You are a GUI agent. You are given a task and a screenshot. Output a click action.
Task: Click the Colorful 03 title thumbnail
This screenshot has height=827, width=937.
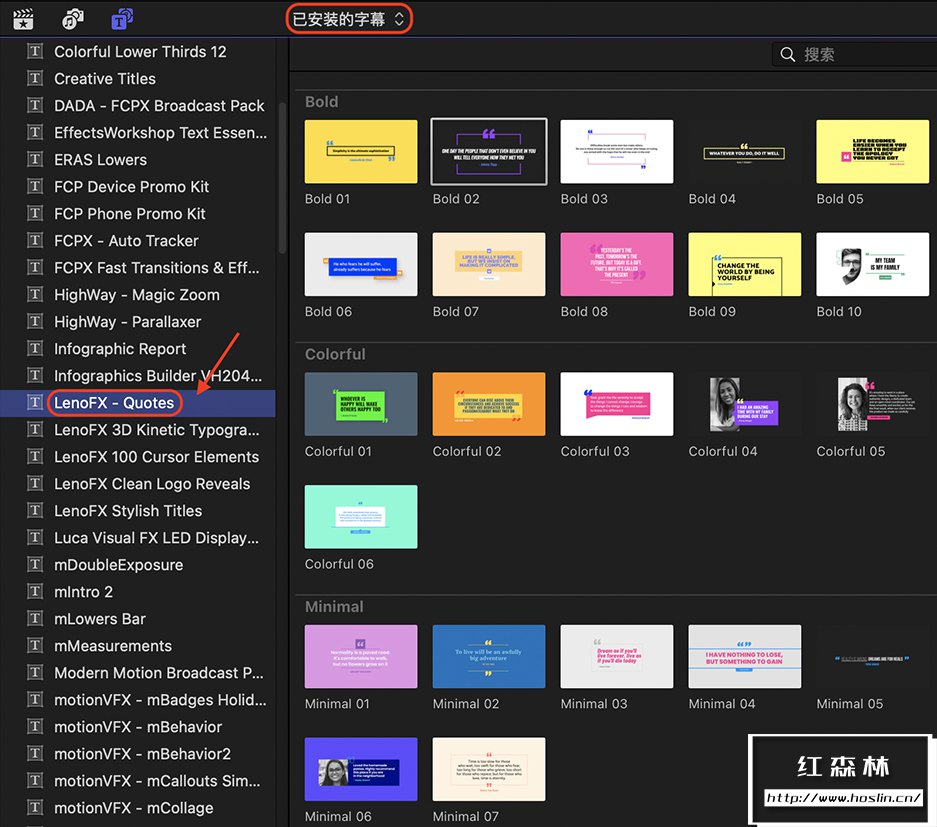click(x=617, y=404)
